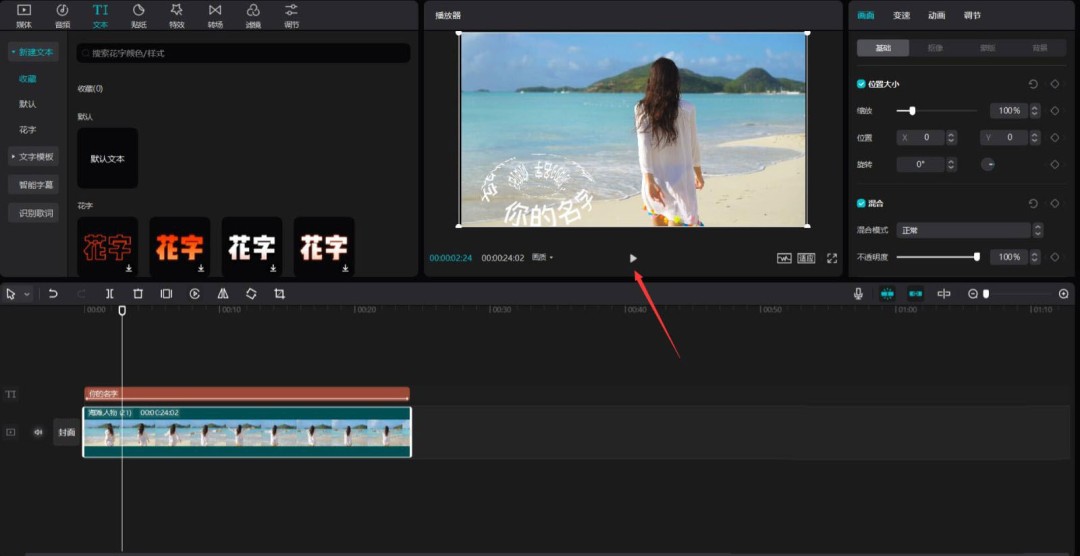Toggle the 位置大小 checkbox

click(861, 84)
